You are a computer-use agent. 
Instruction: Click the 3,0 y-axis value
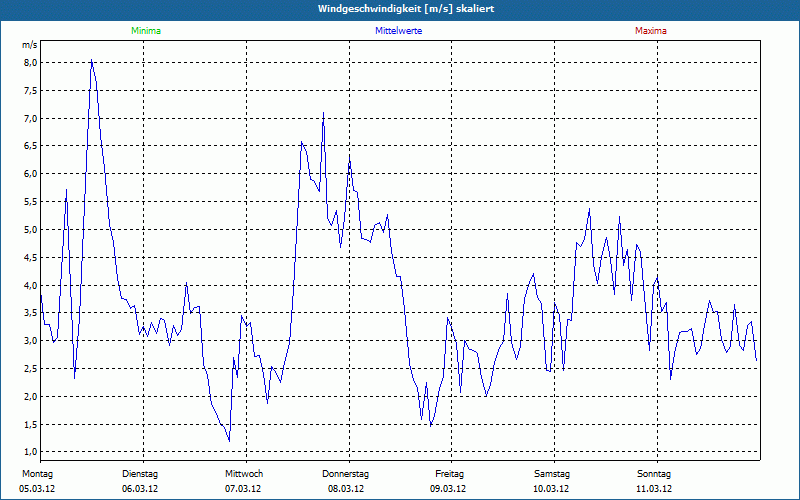[30, 341]
